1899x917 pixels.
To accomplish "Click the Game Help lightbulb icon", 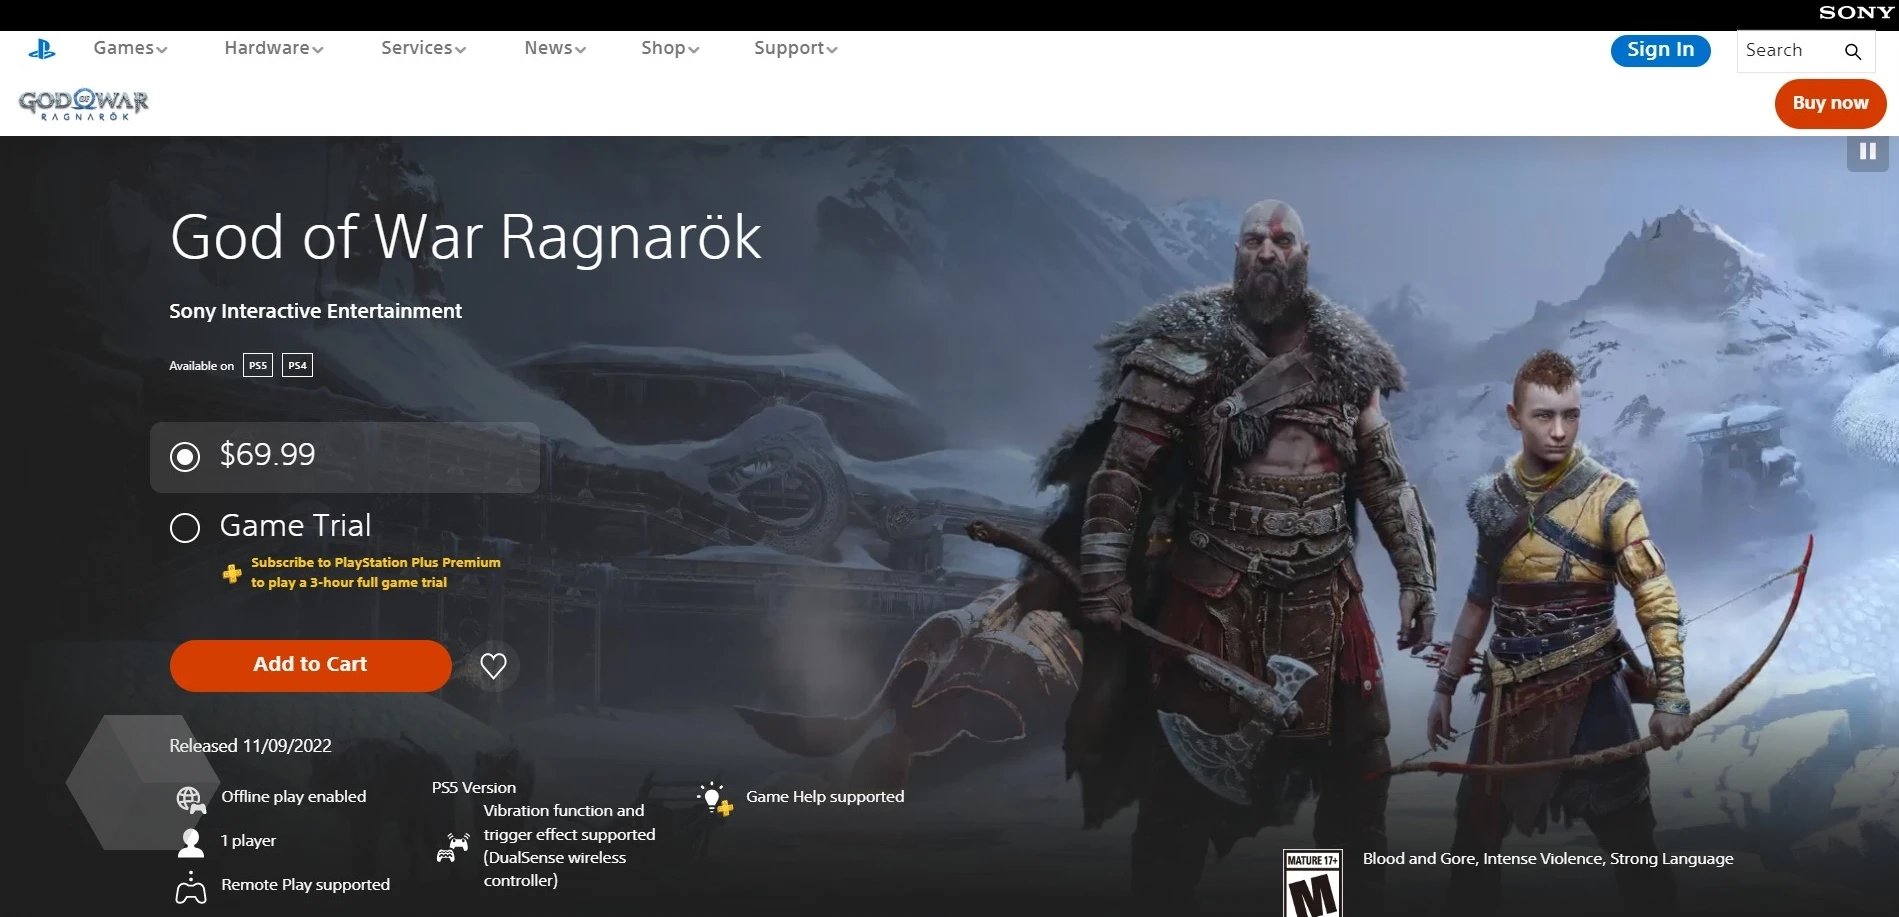I will [x=715, y=798].
